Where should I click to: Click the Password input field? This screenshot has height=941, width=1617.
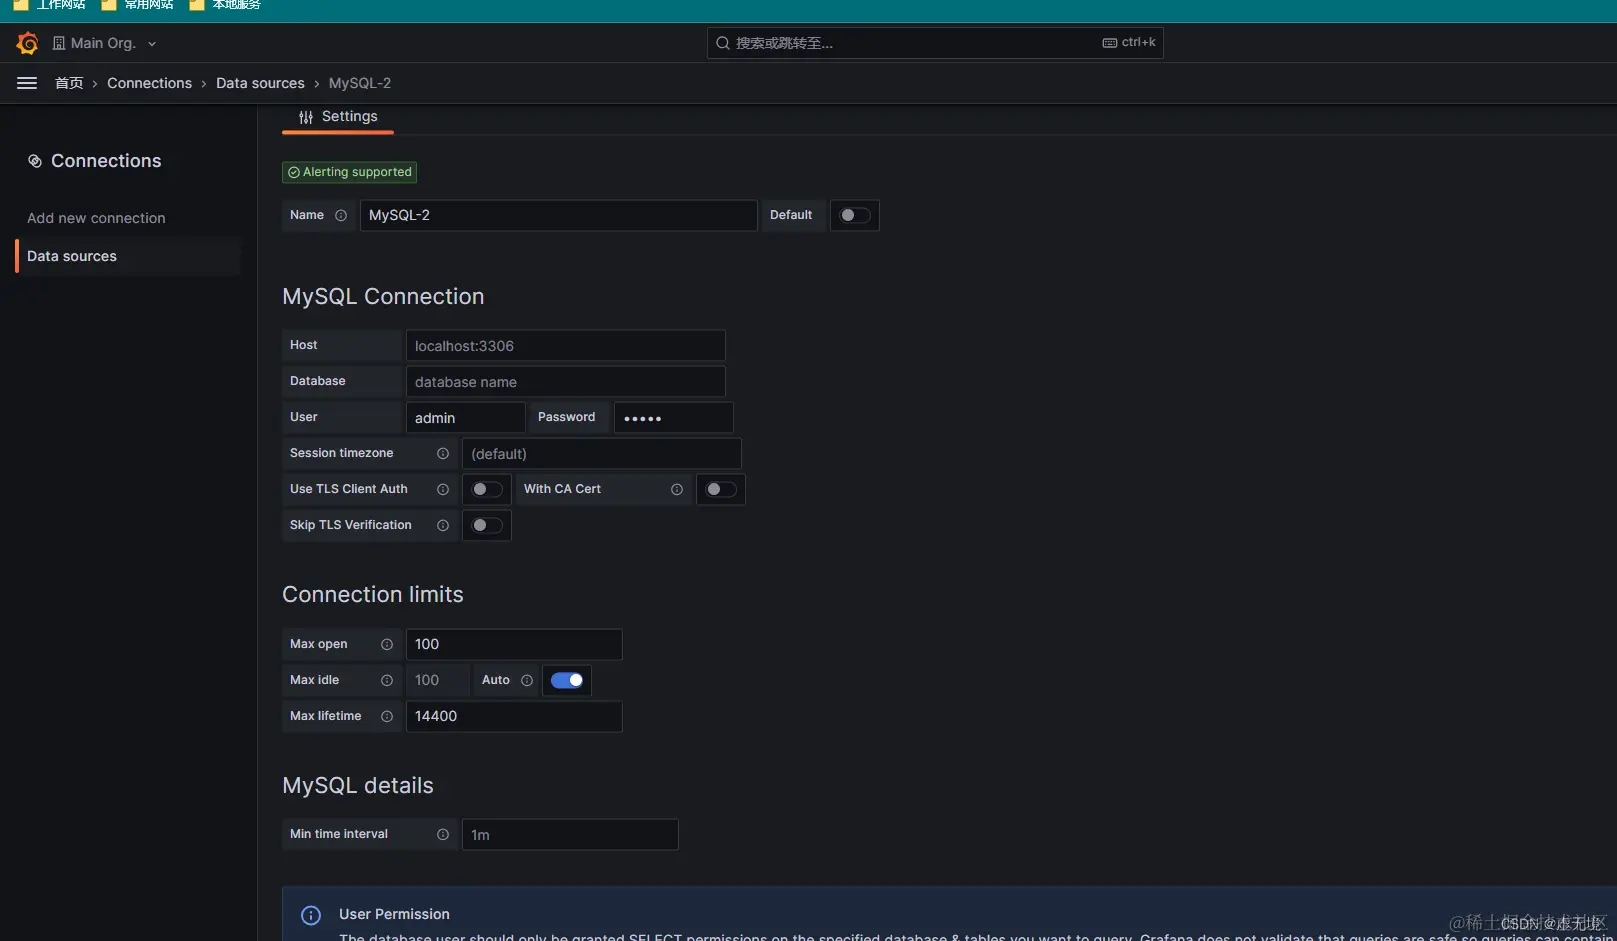coord(673,418)
